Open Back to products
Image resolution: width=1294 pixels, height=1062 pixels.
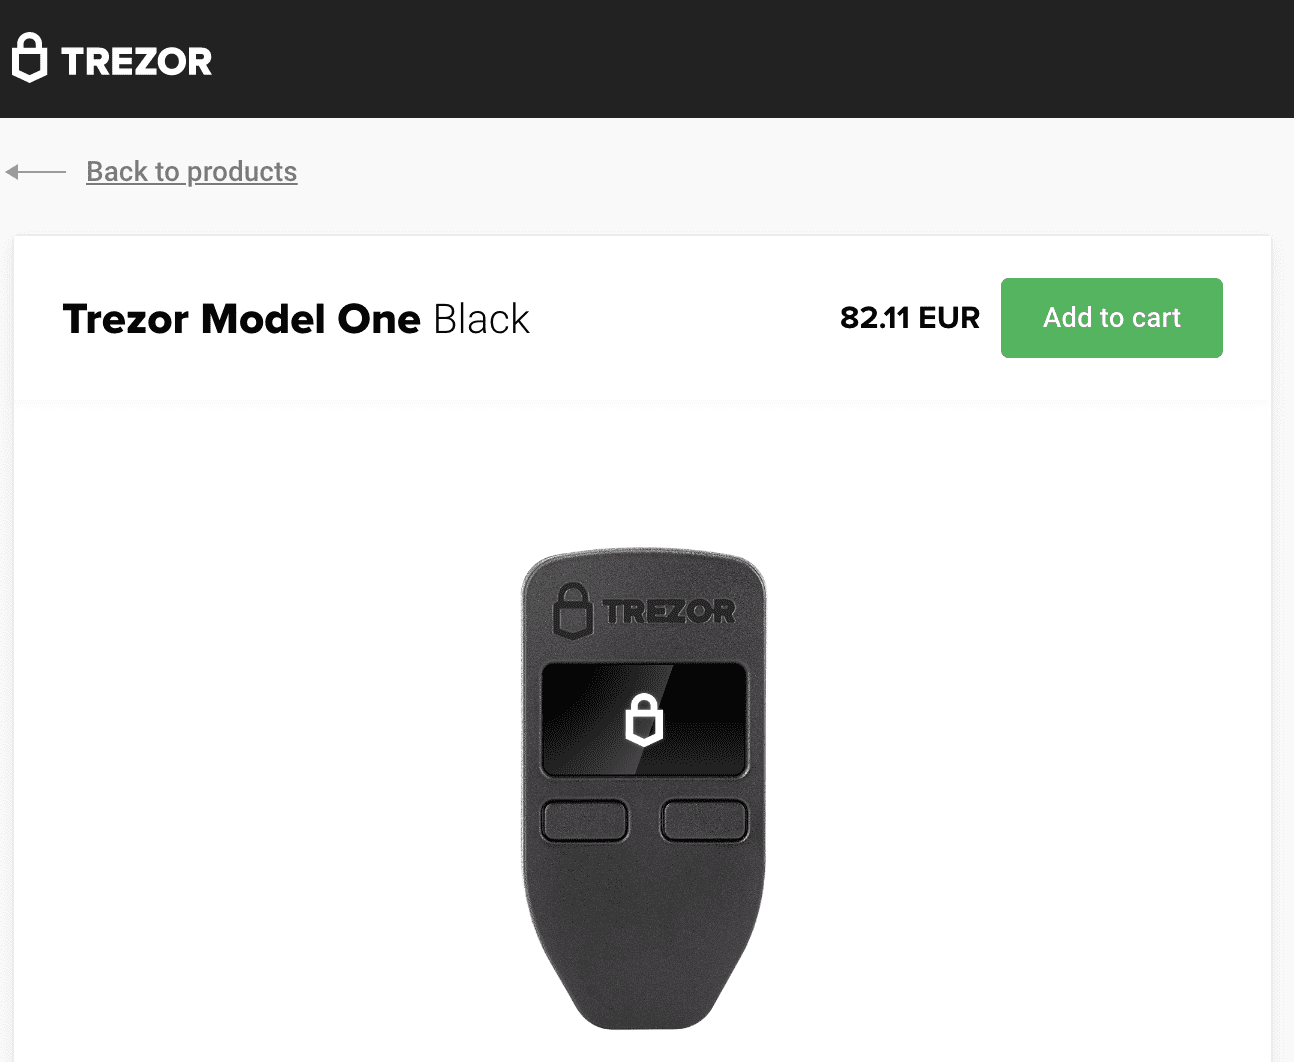[x=191, y=171]
